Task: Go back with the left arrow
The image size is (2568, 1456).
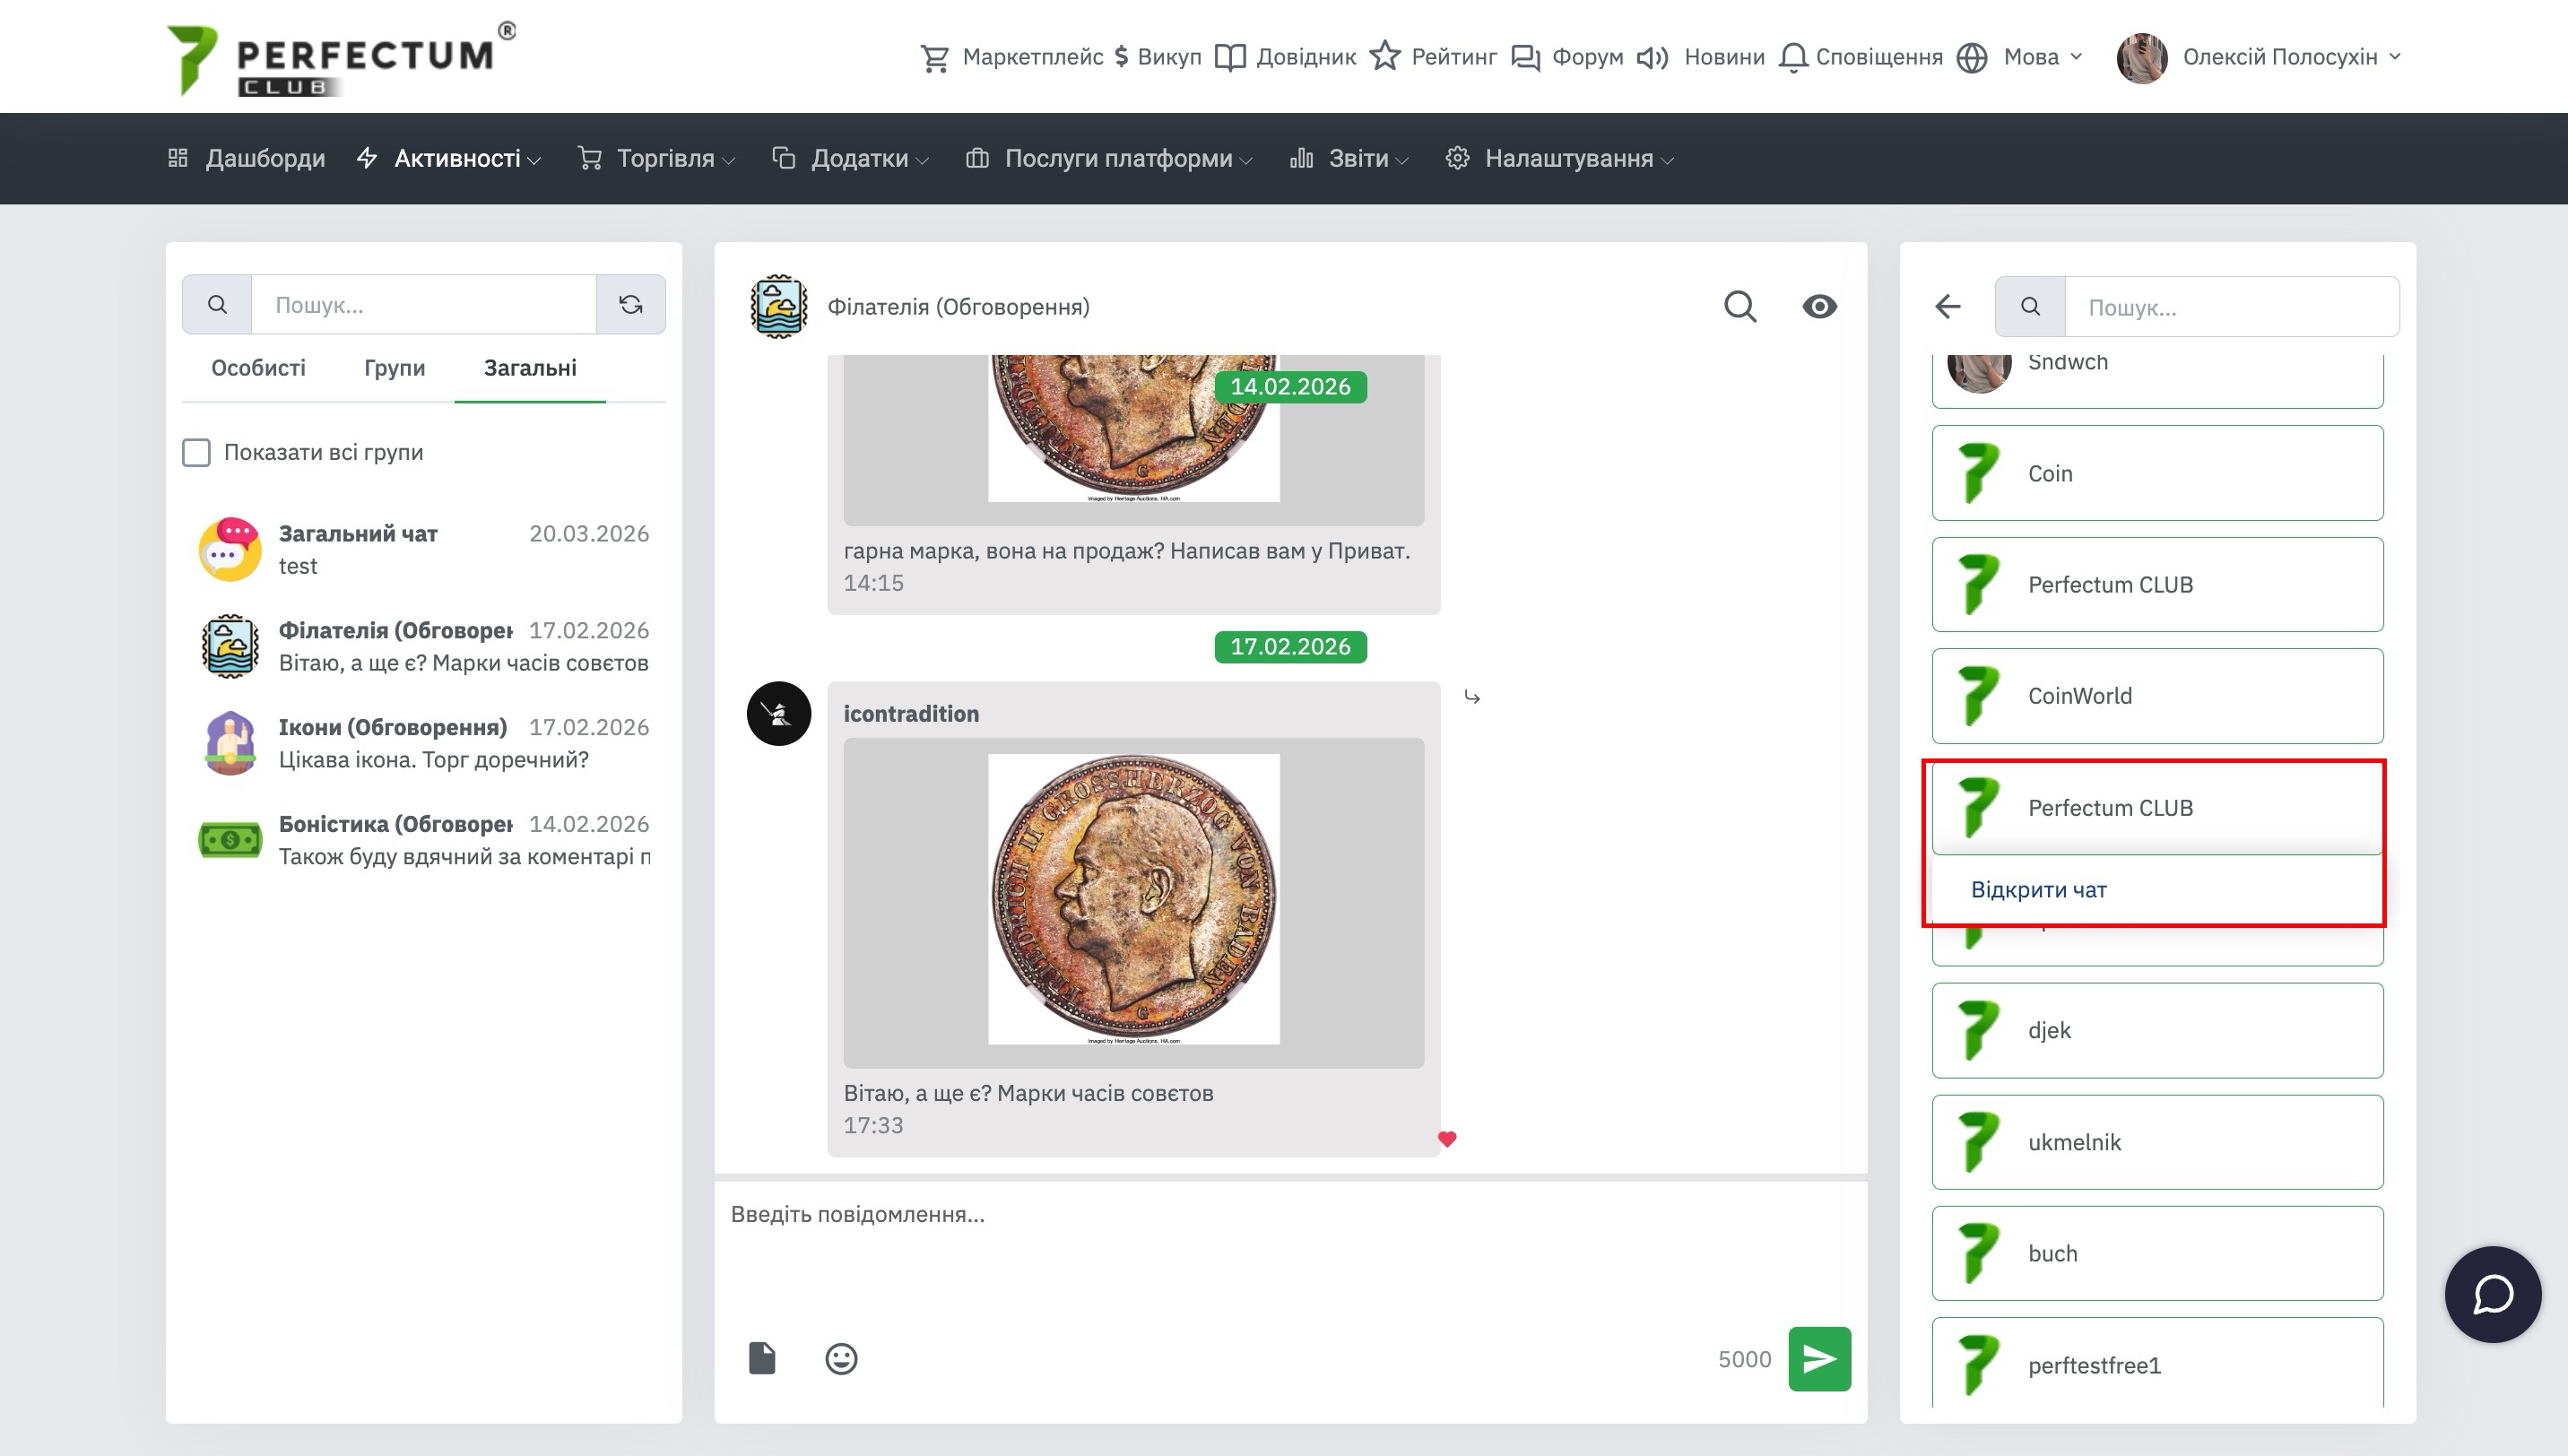Action: click(1947, 306)
